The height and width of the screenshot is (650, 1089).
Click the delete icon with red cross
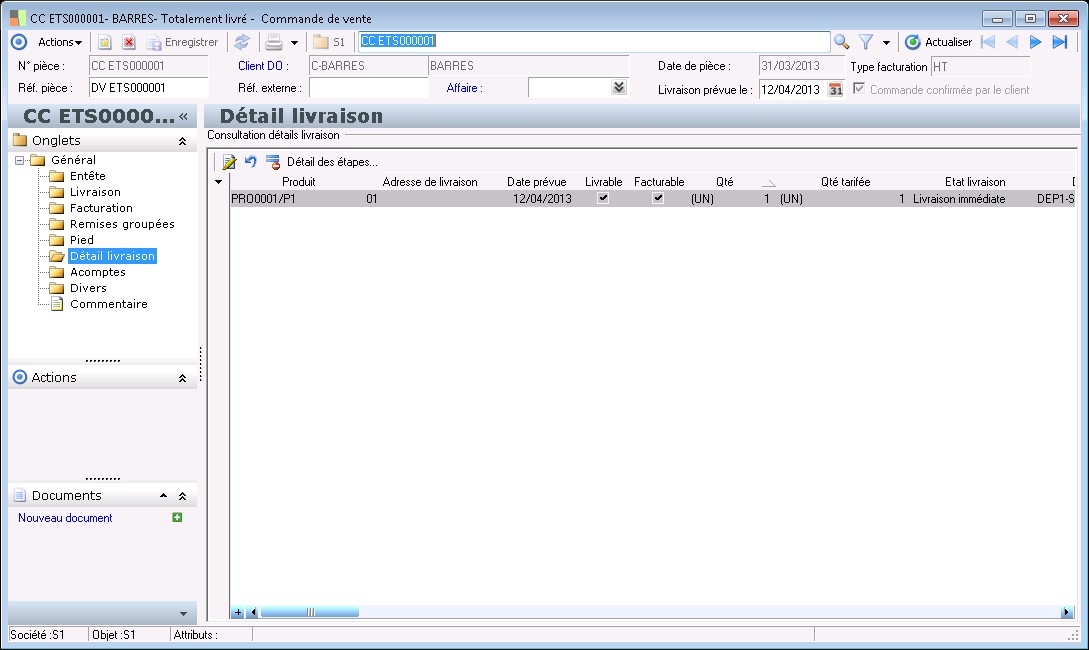pos(128,42)
